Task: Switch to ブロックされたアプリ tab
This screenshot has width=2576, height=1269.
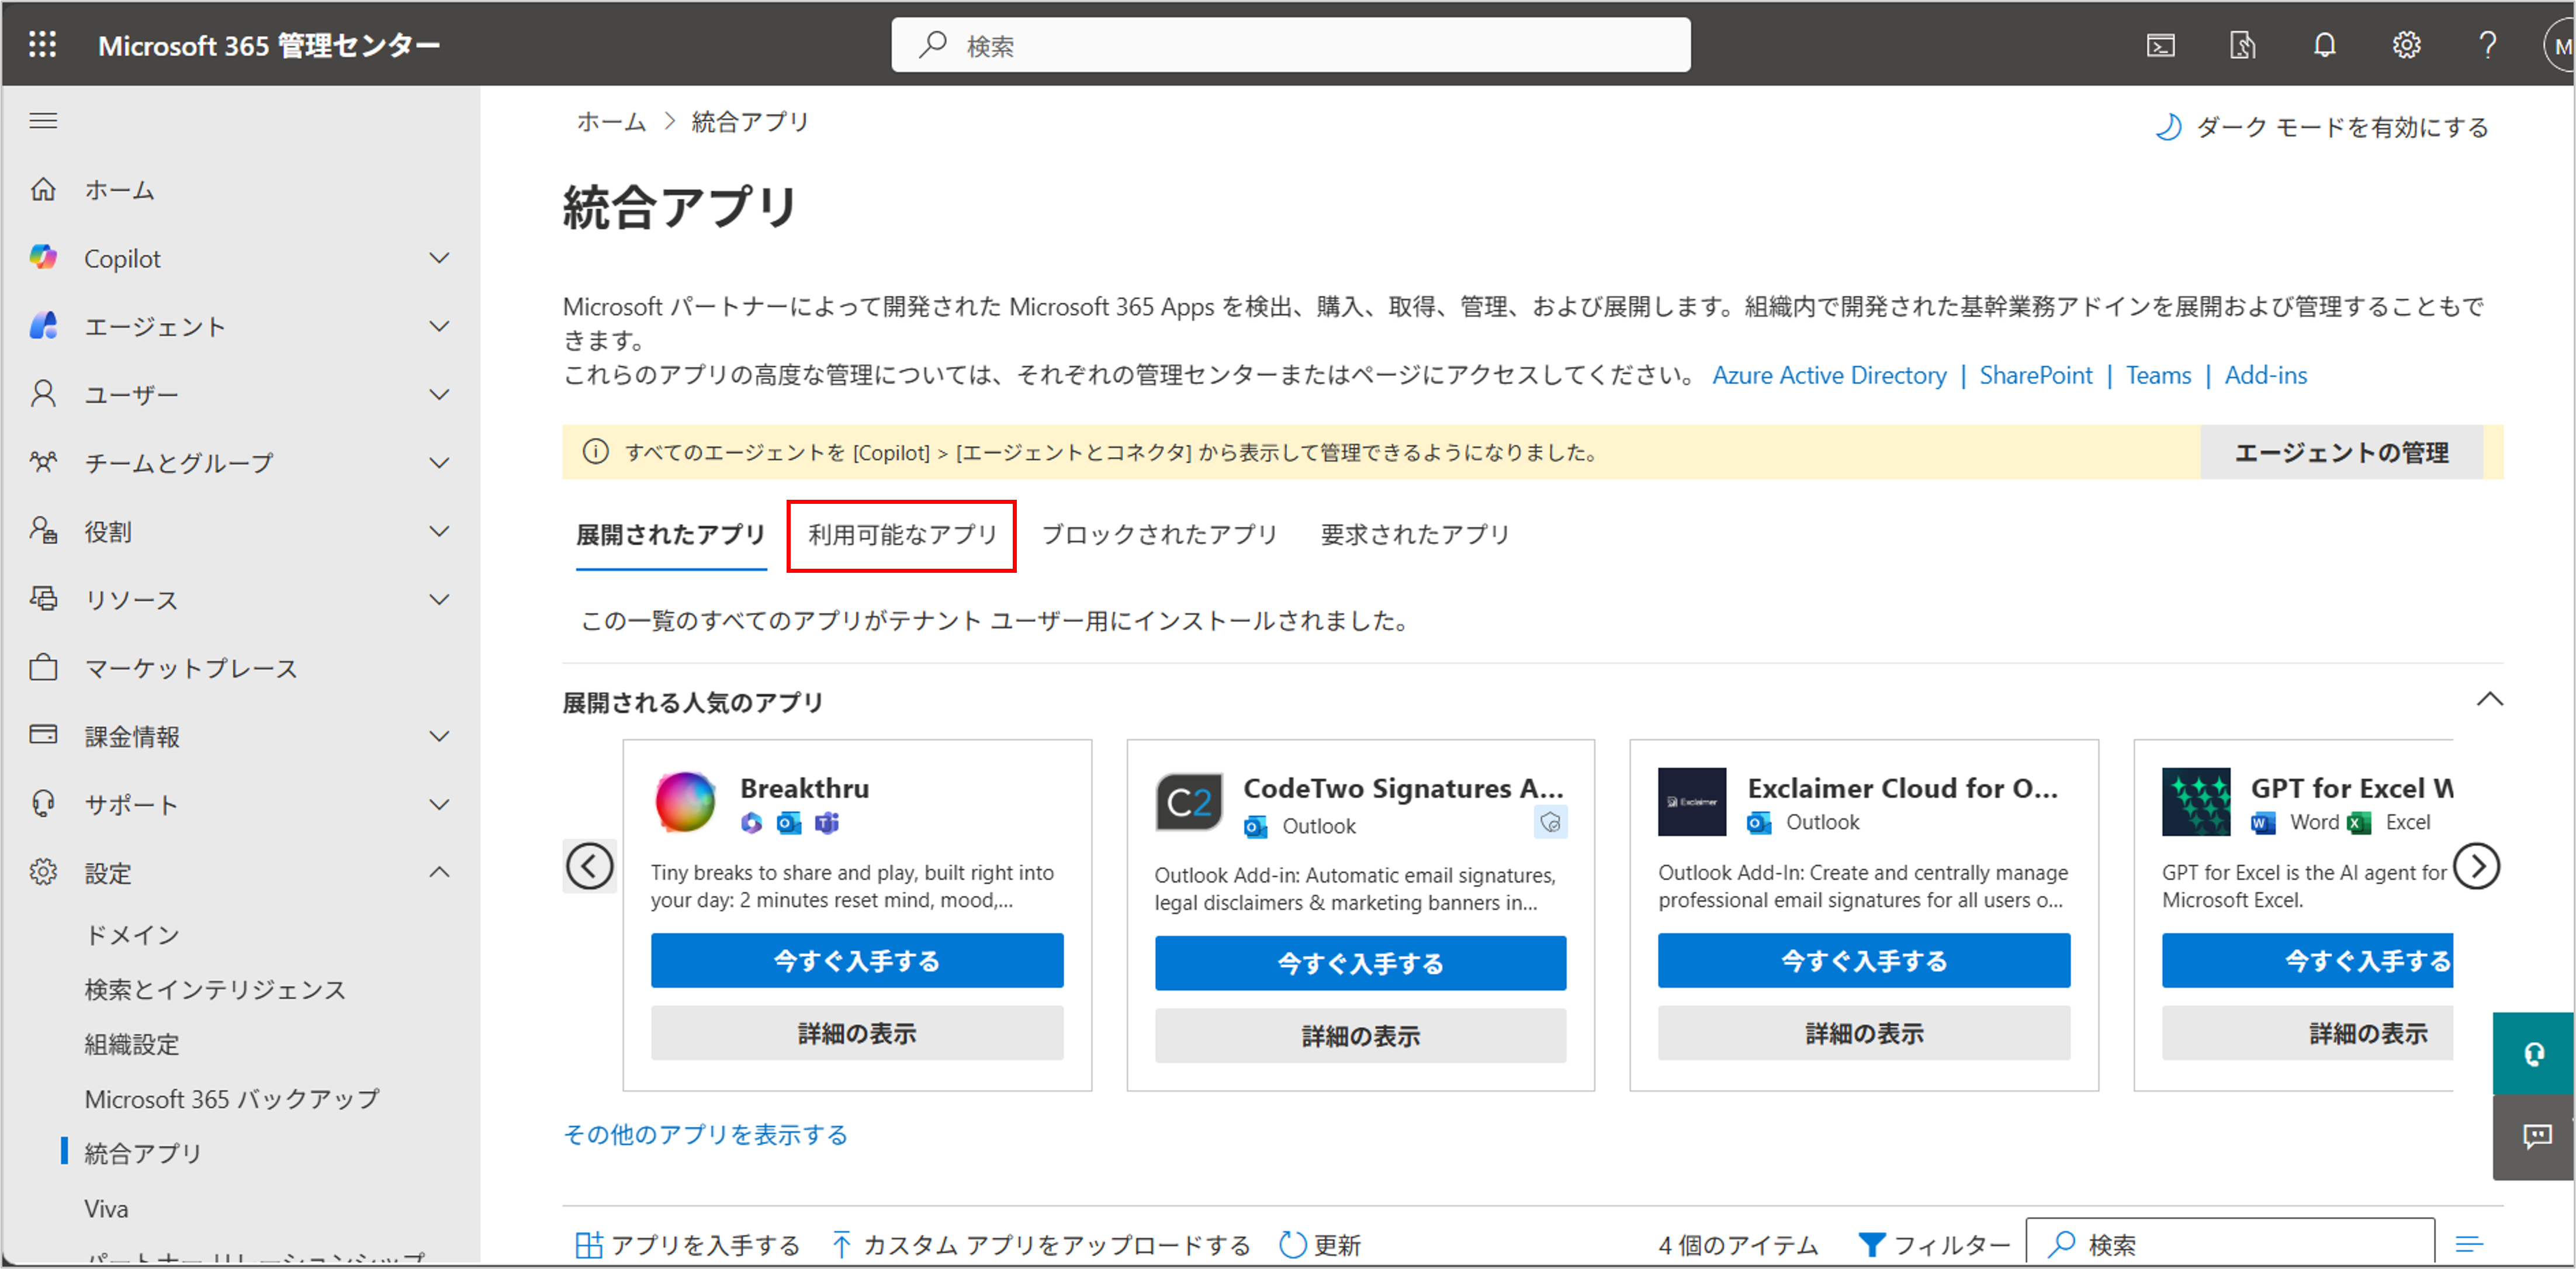Action: [1159, 535]
